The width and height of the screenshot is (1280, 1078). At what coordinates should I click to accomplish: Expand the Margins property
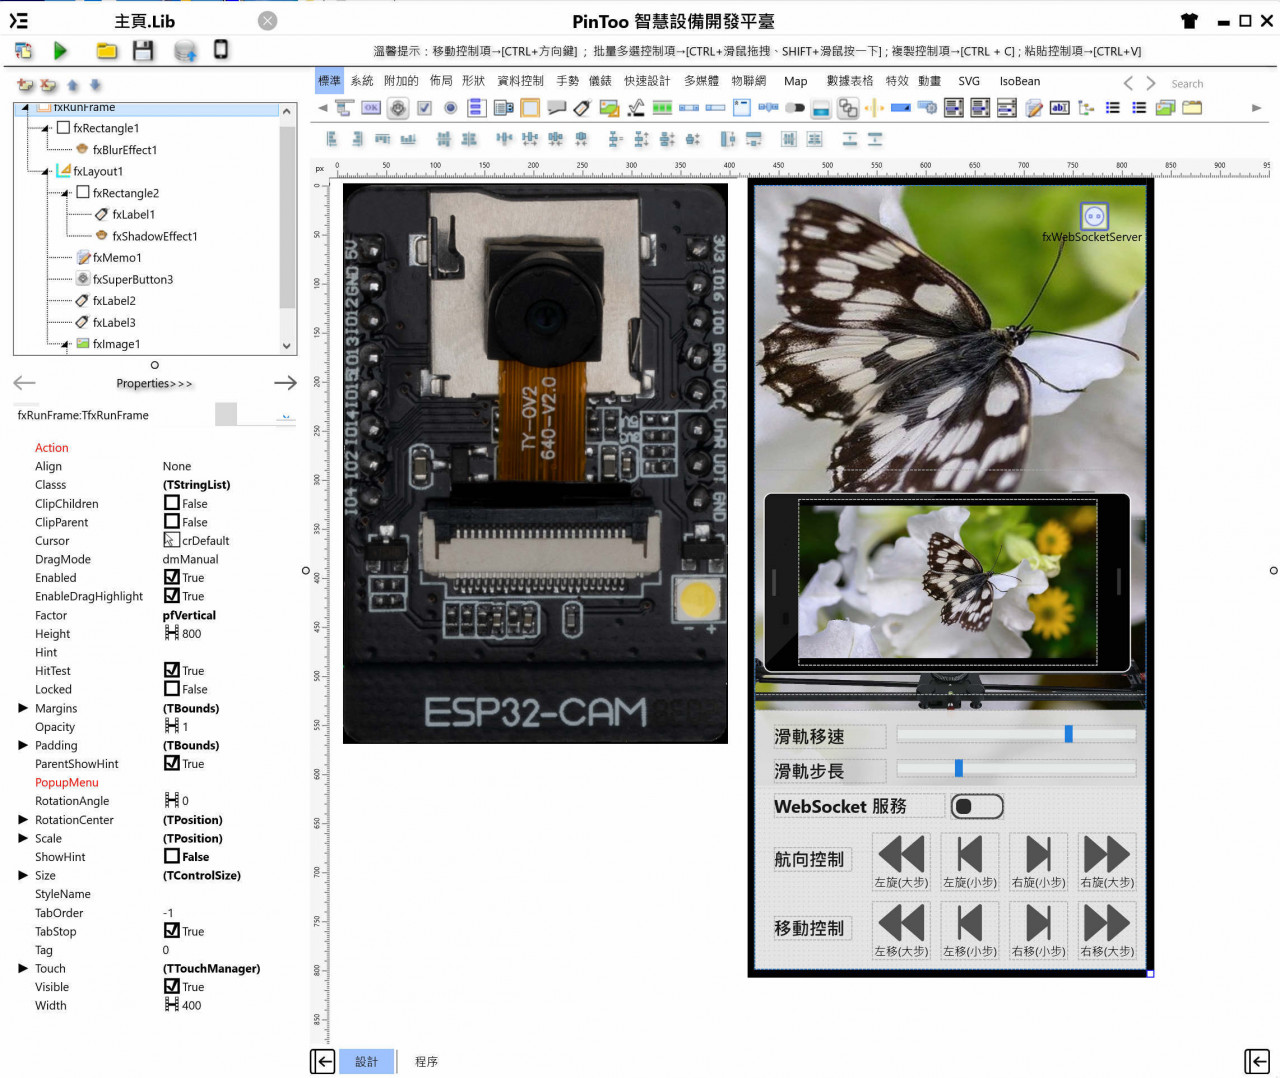tap(23, 708)
